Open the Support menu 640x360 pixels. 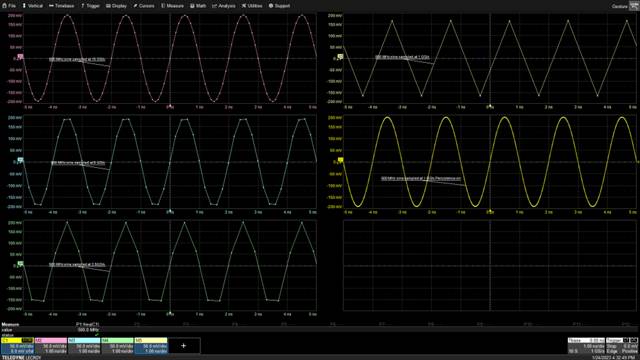(x=279, y=6)
